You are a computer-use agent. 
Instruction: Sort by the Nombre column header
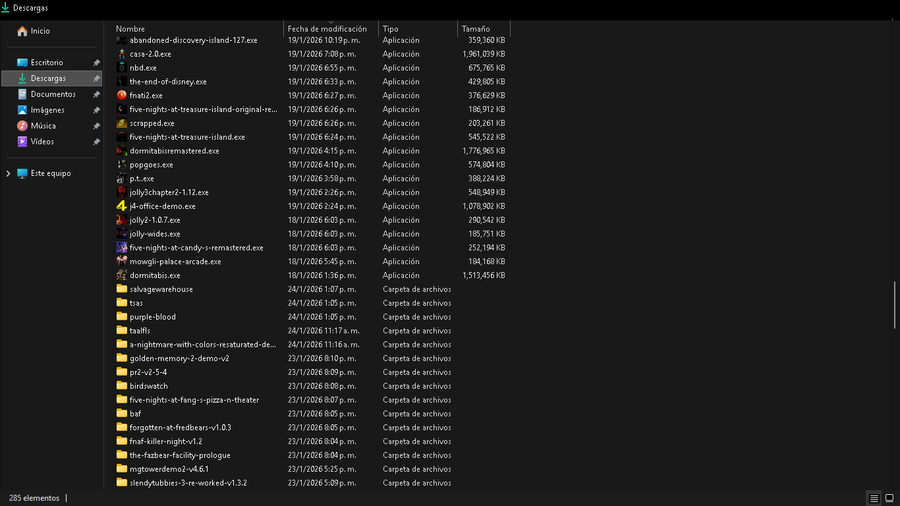click(x=130, y=29)
